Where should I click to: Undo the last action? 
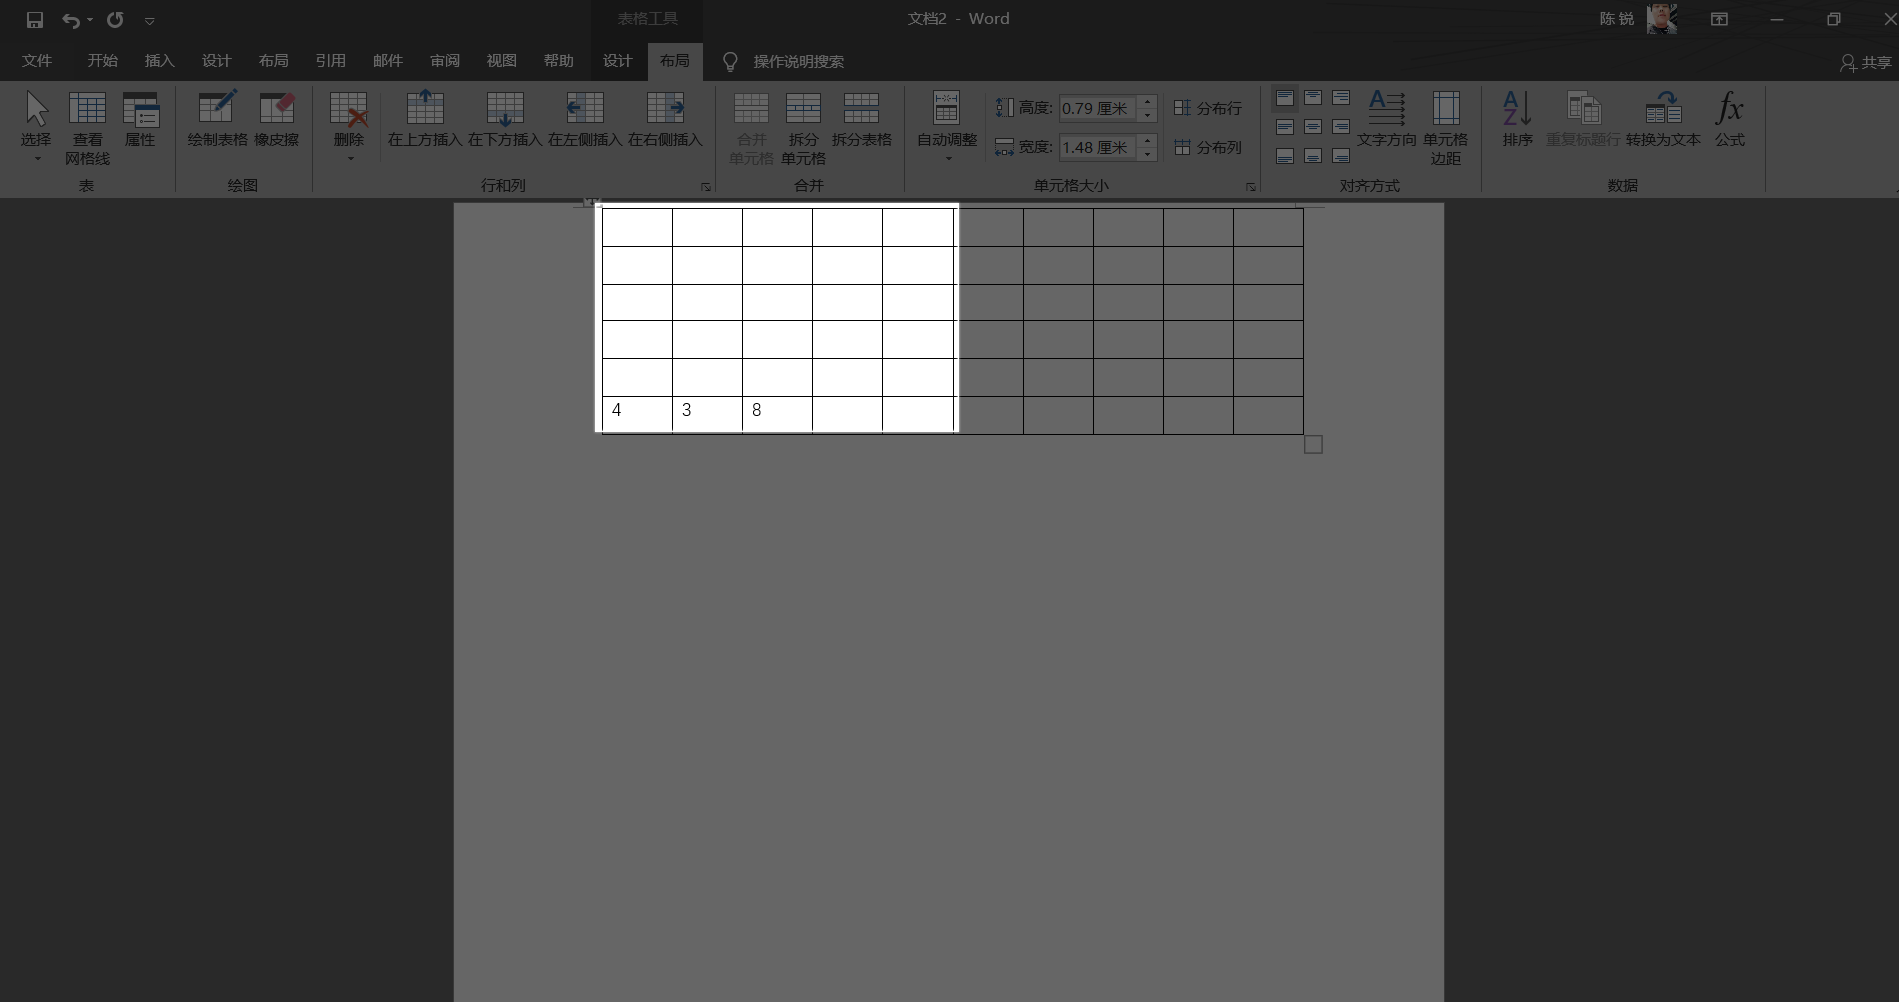pos(70,20)
